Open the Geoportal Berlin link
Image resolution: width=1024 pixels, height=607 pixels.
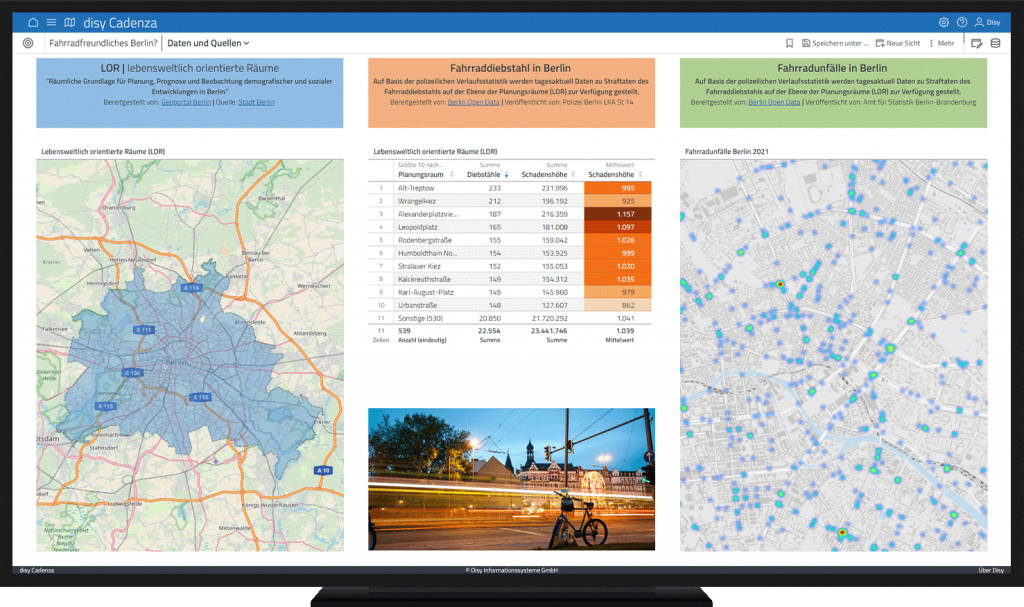point(187,102)
